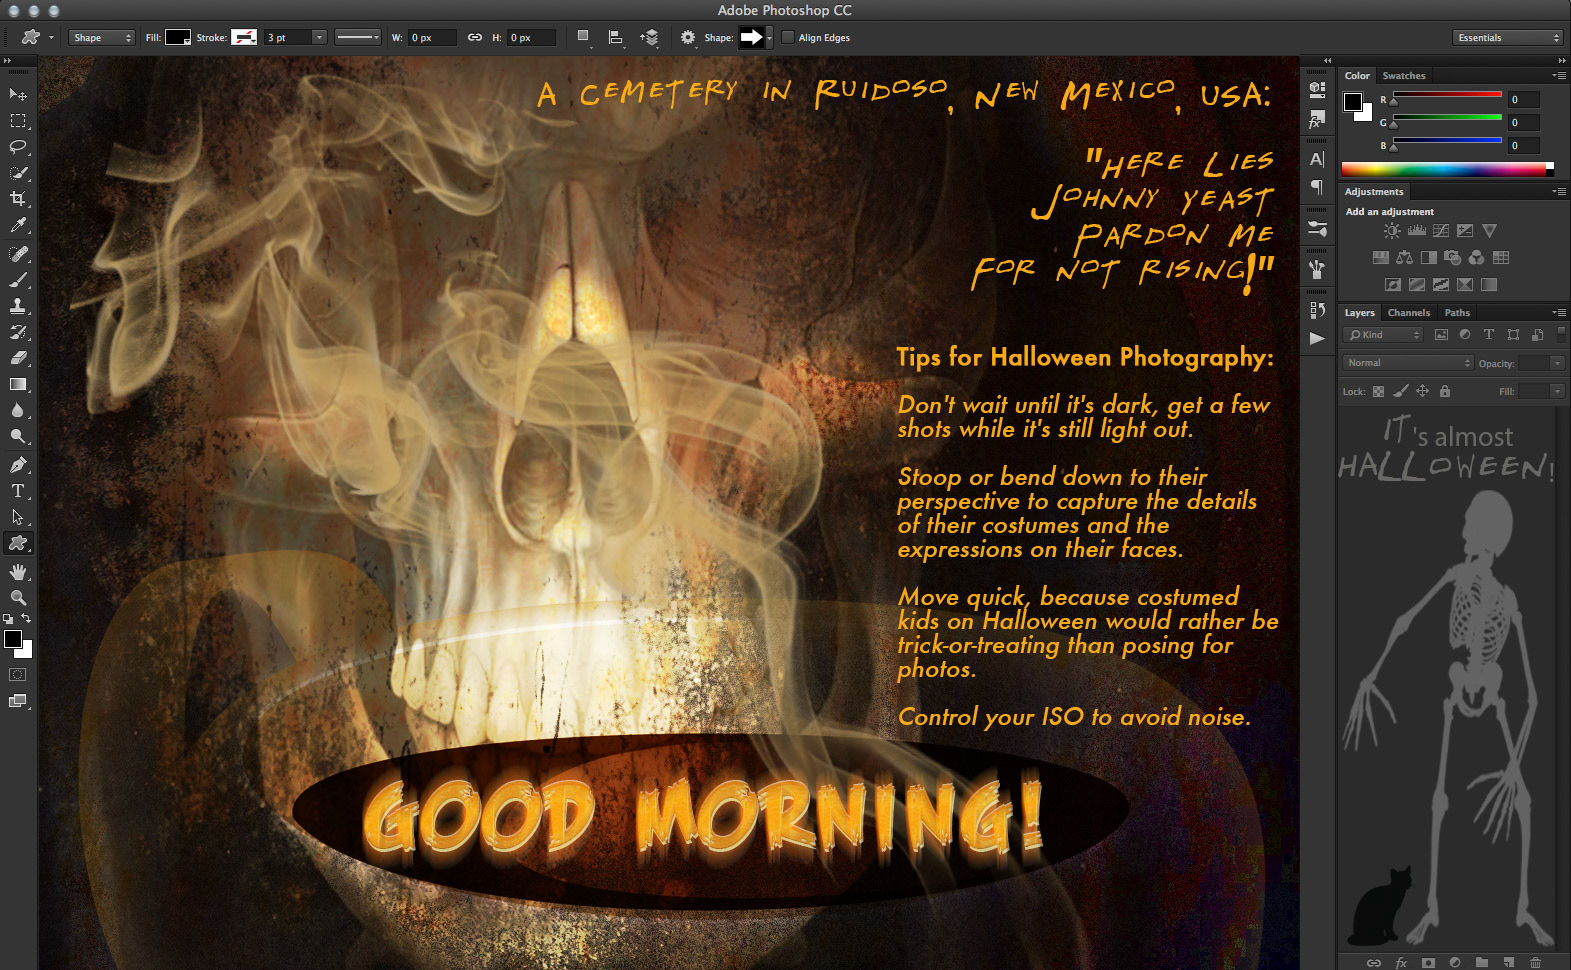The image size is (1571, 970).
Task: Select the Eyedropper tool
Action: [x=18, y=226]
